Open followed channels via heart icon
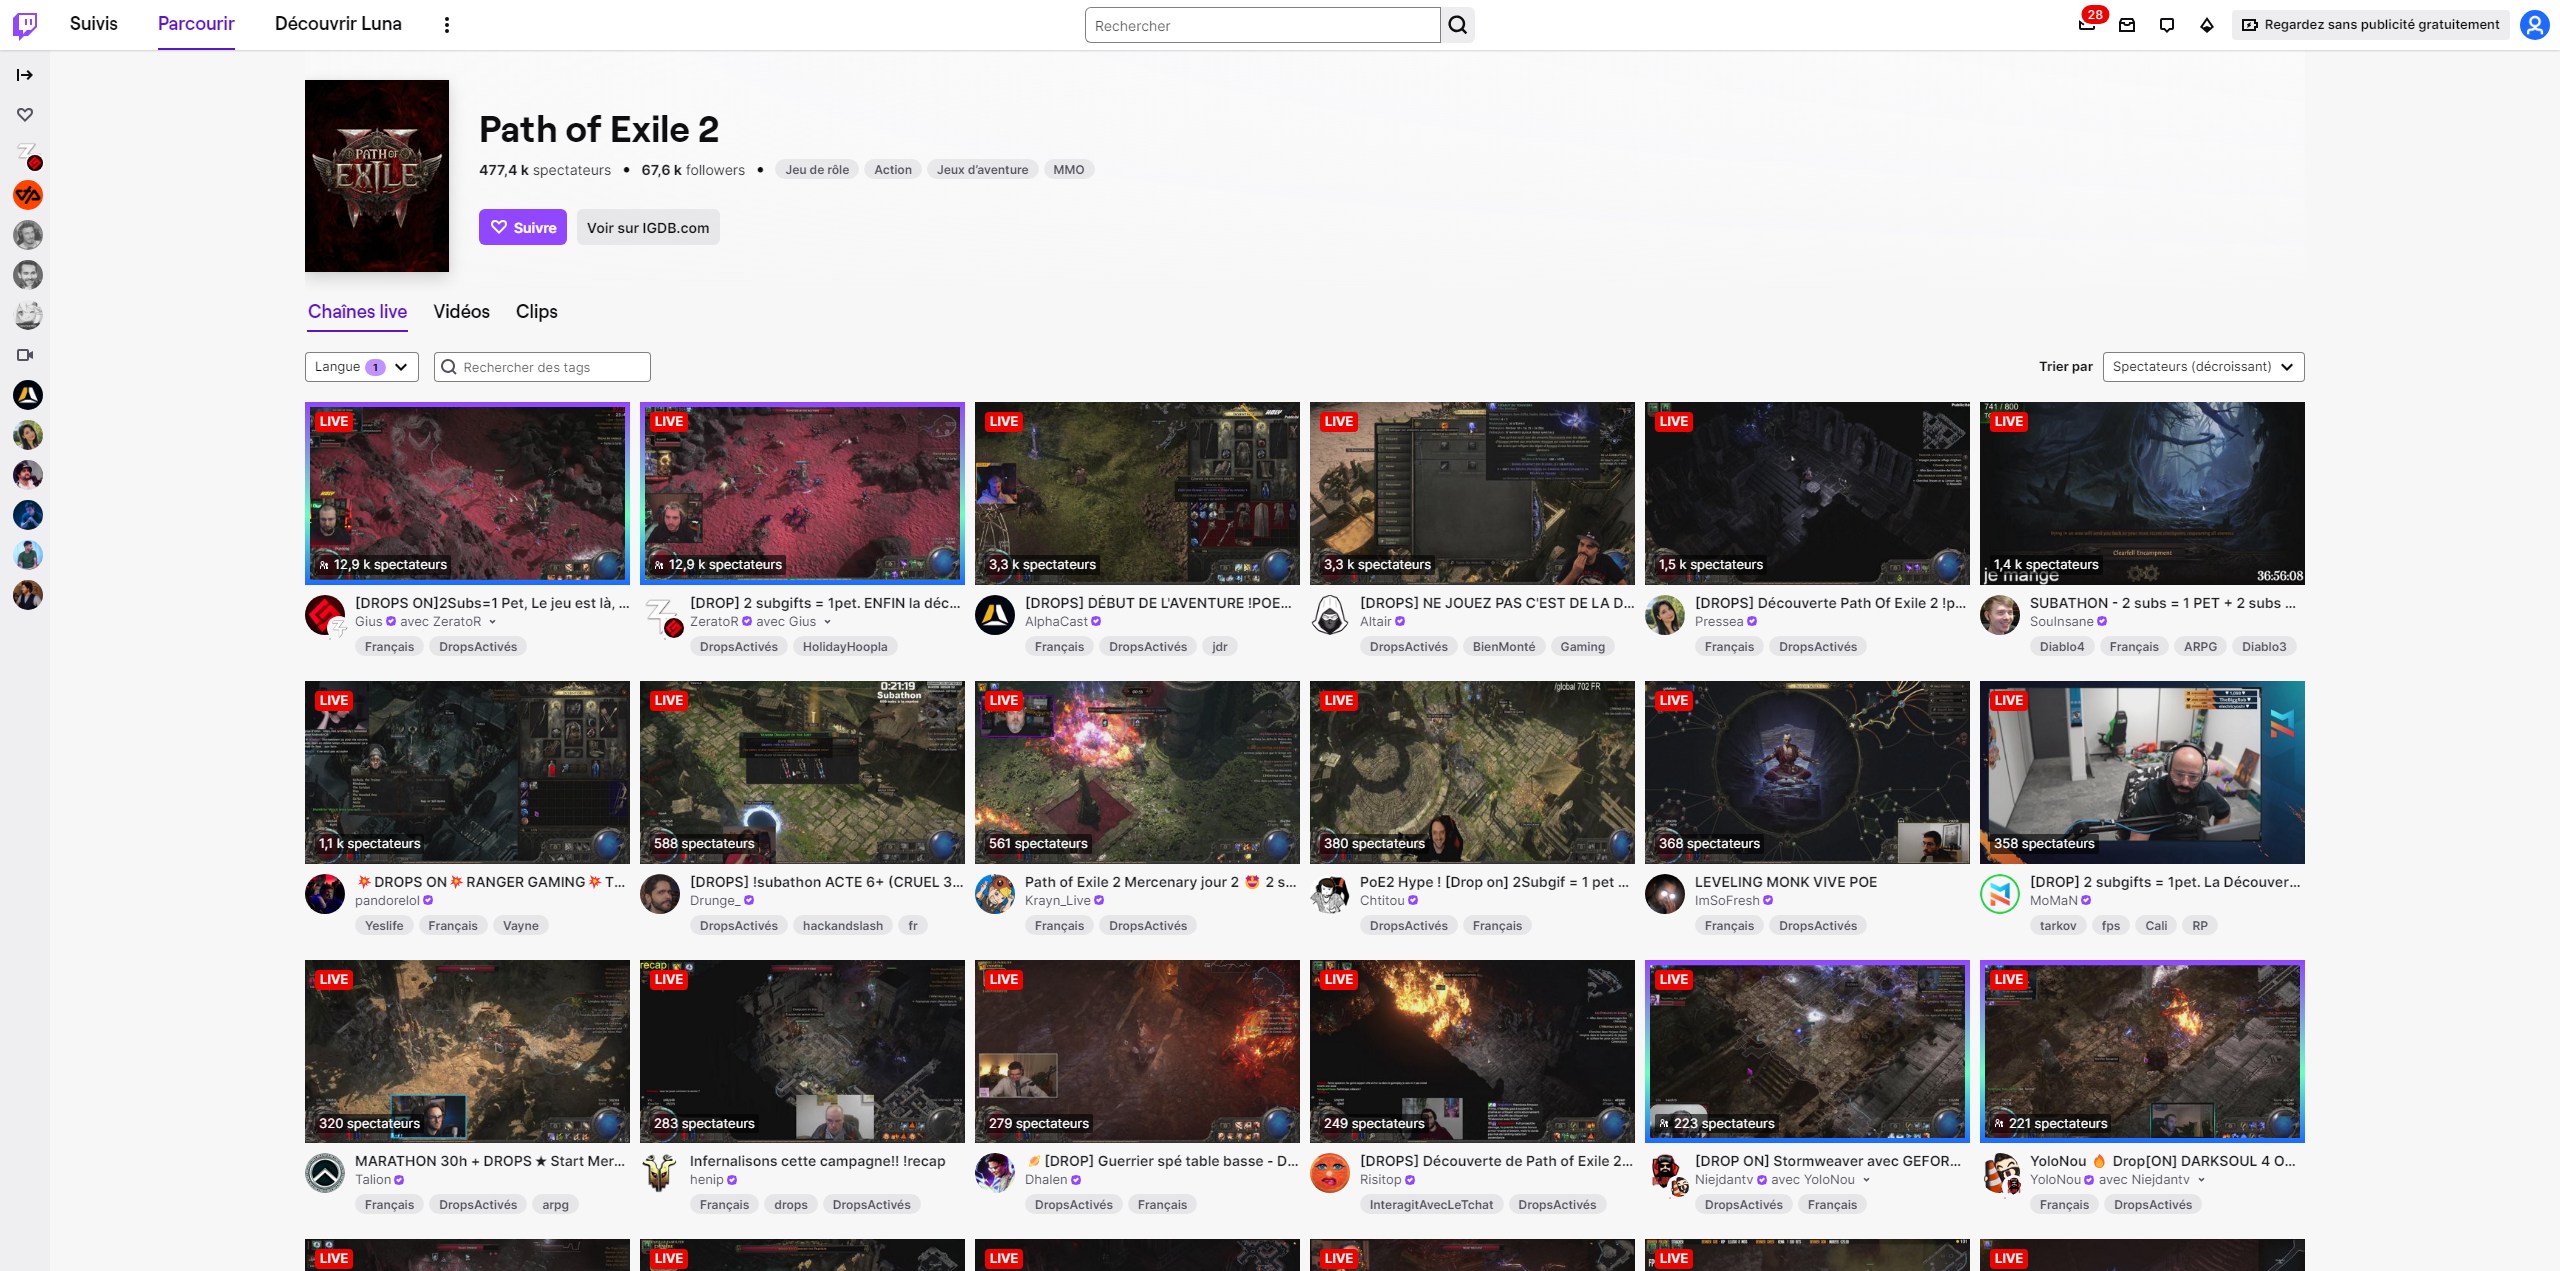 [x=26, y=114]
